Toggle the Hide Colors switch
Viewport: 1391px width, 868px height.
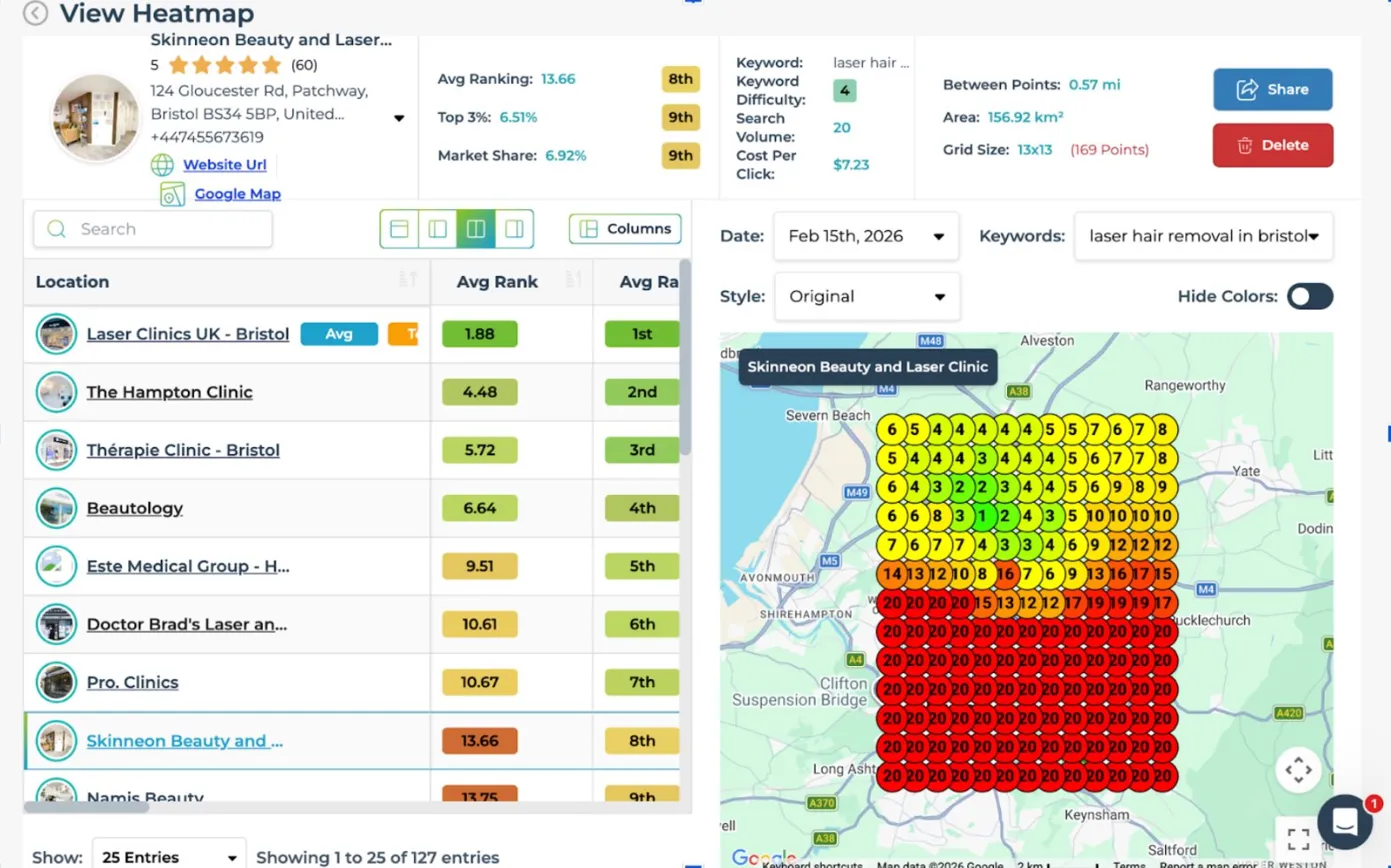pos(1309,296)
